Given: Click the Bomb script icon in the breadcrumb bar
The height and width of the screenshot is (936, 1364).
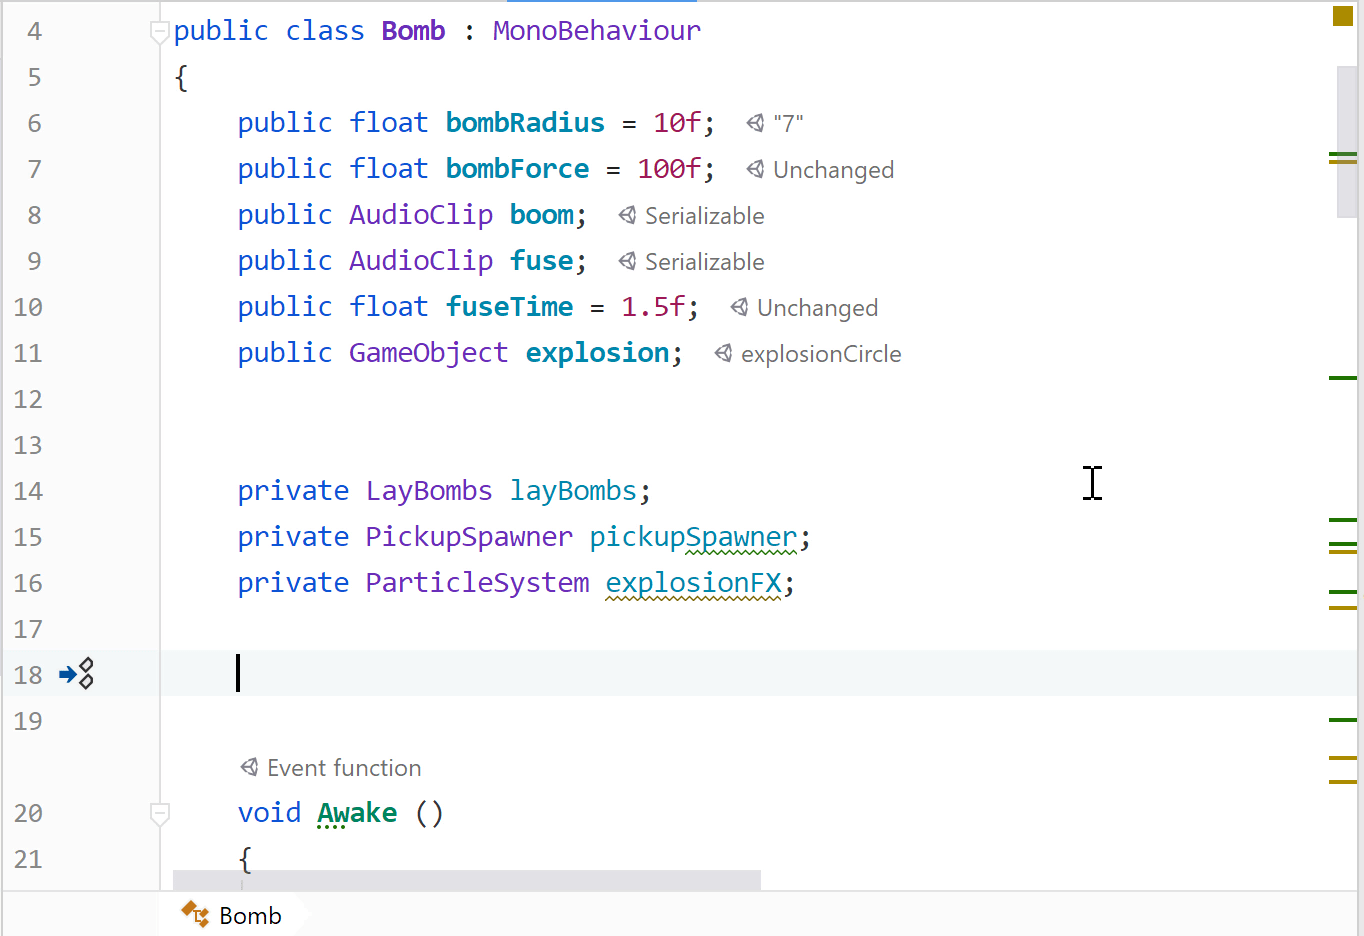Looking at the screenshot, I should [x=192, y=914].
